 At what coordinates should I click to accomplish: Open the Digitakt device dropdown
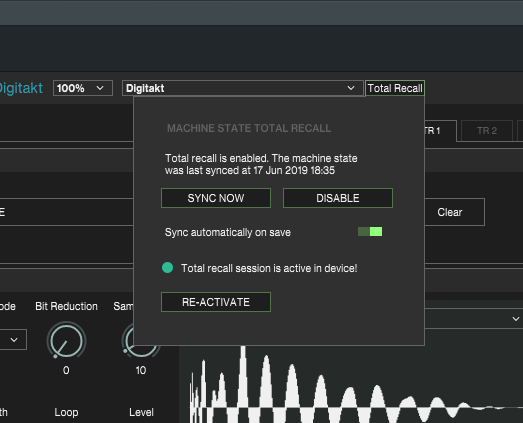(x=243, y=88)
